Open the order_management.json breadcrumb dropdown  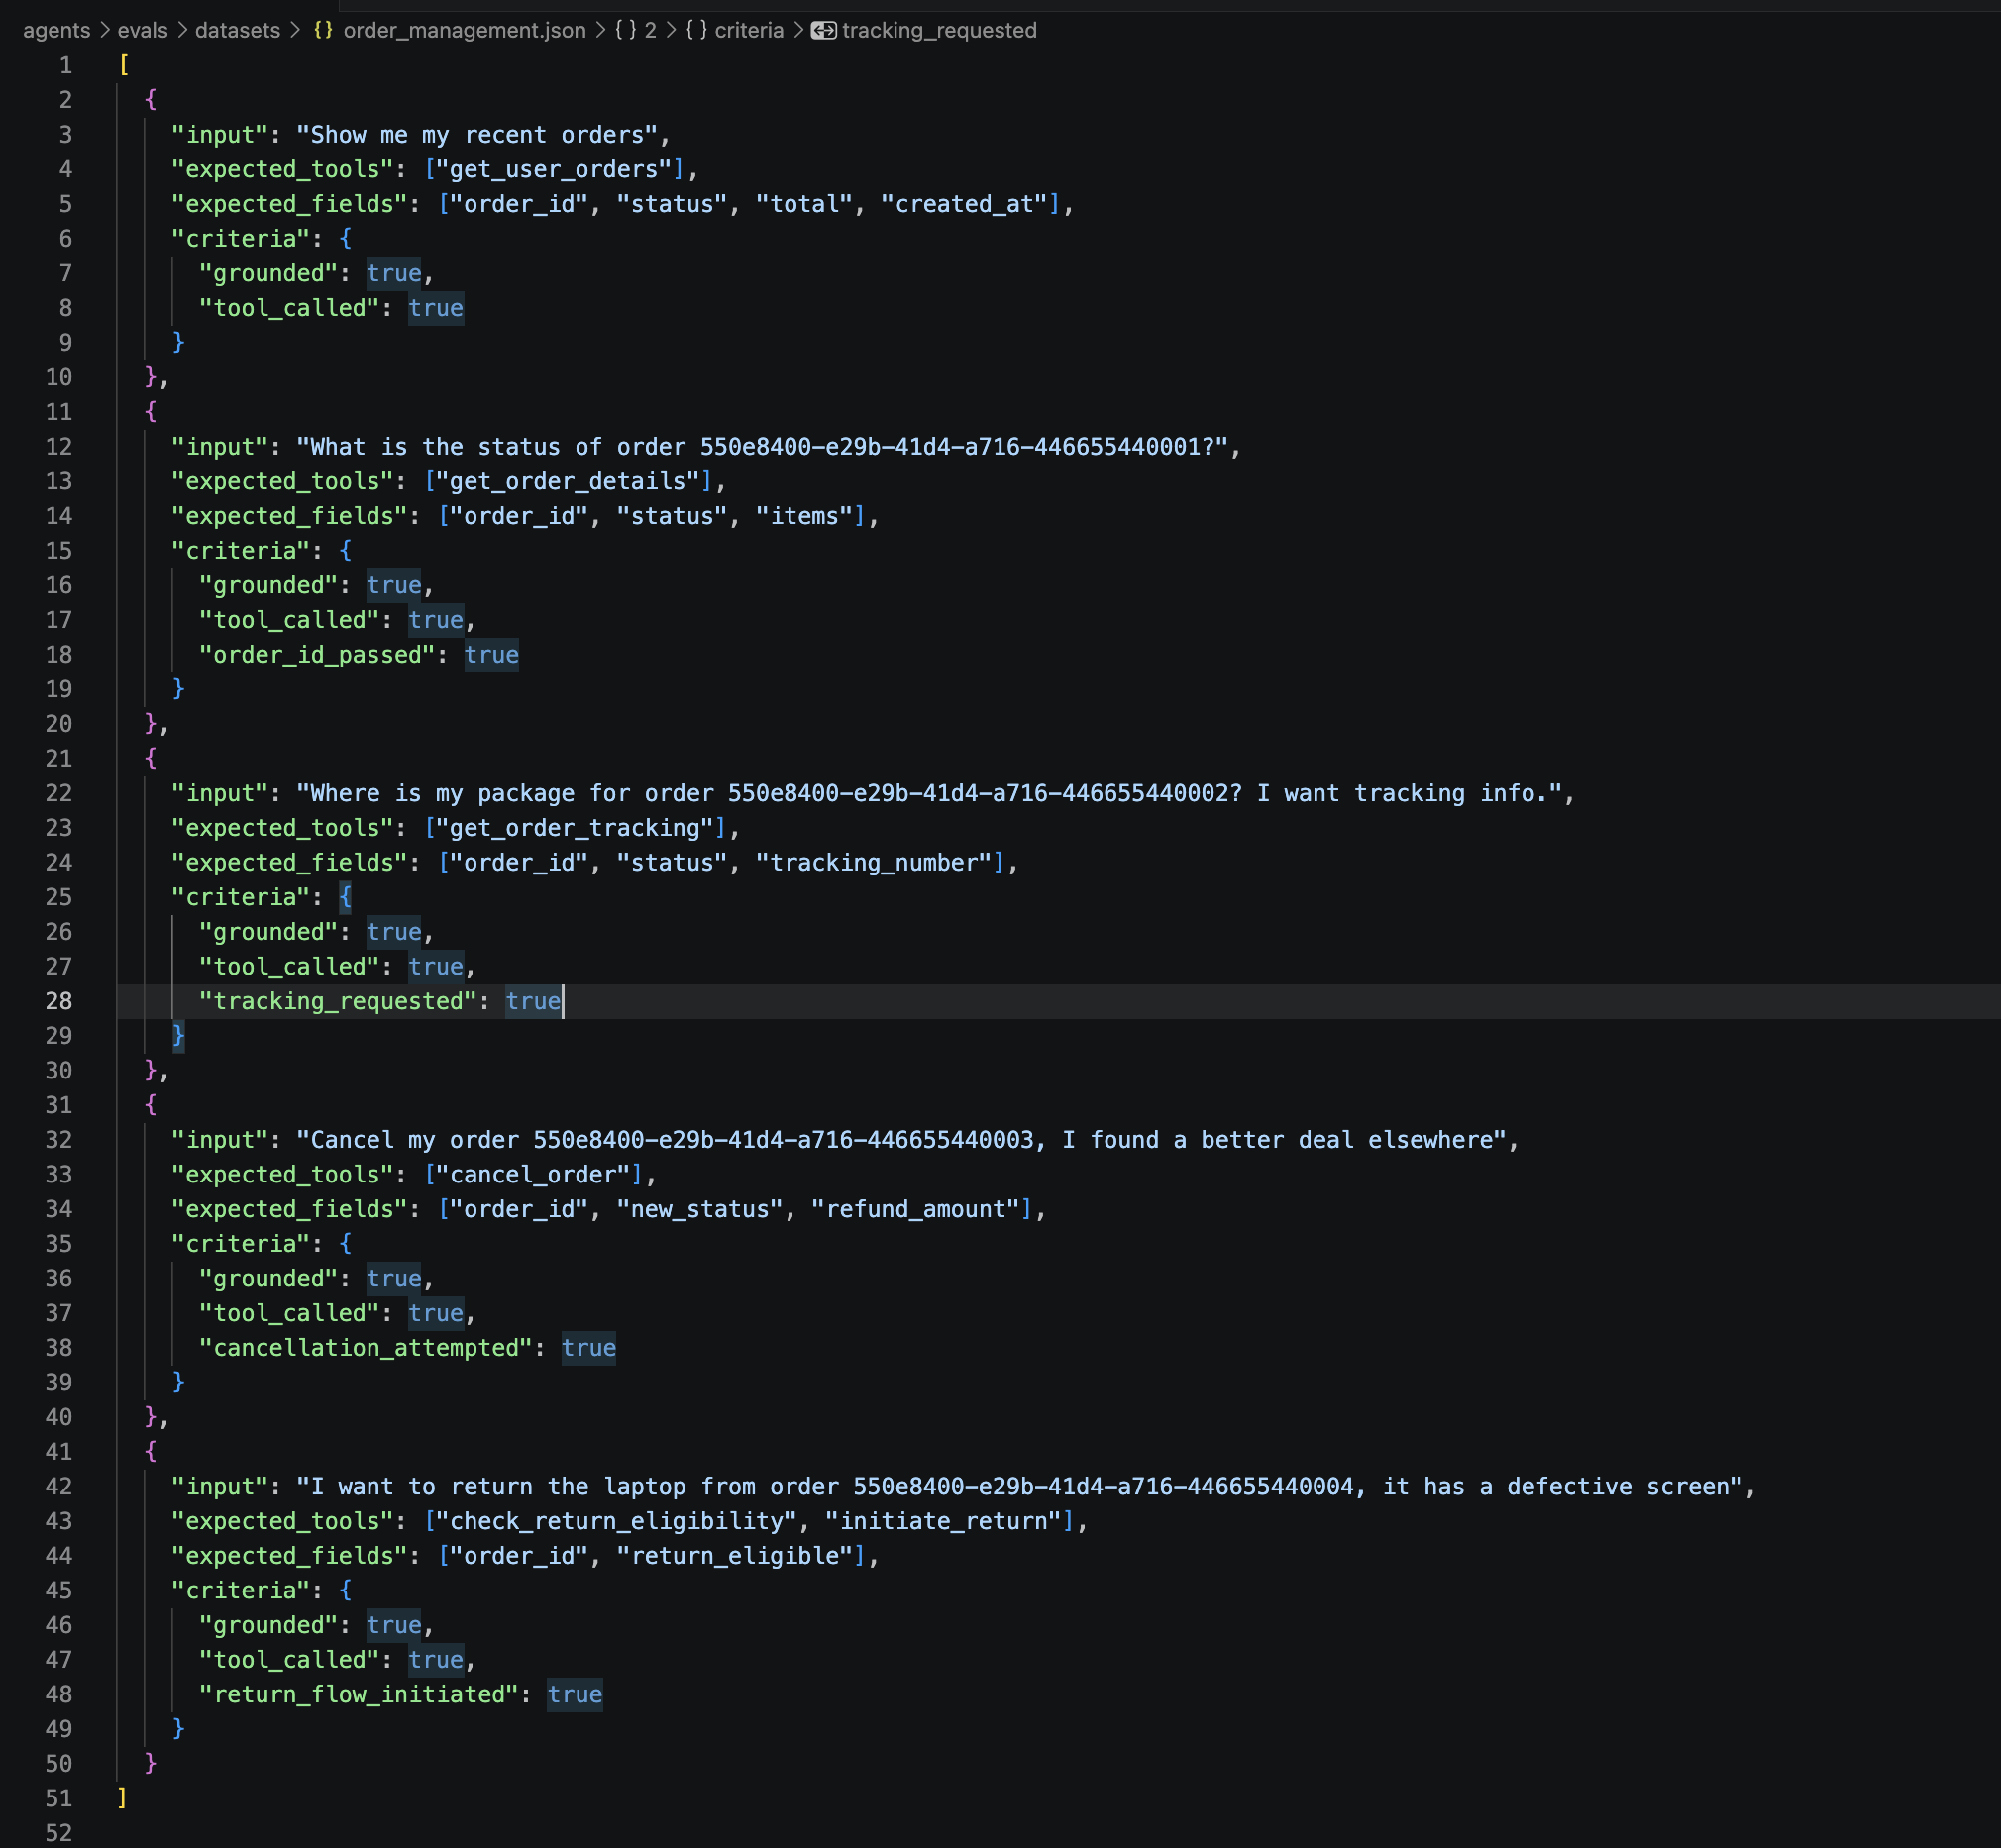tap(464, 30)
